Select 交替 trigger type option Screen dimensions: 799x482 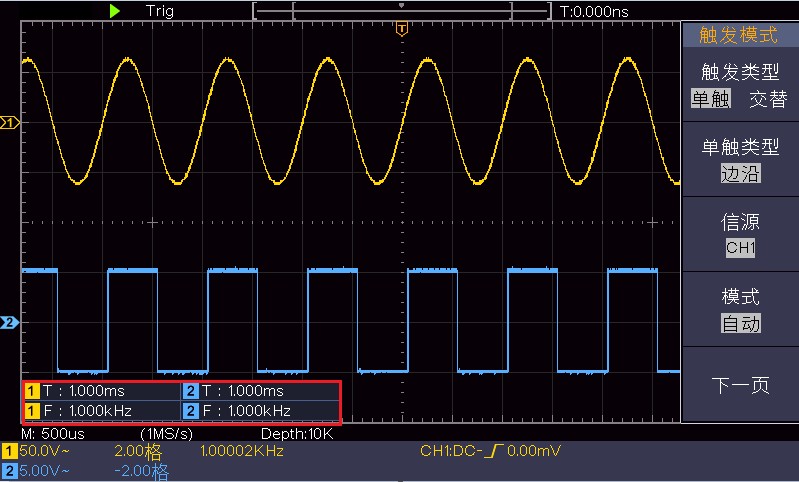pyautogui.click(x=768, y=99)
